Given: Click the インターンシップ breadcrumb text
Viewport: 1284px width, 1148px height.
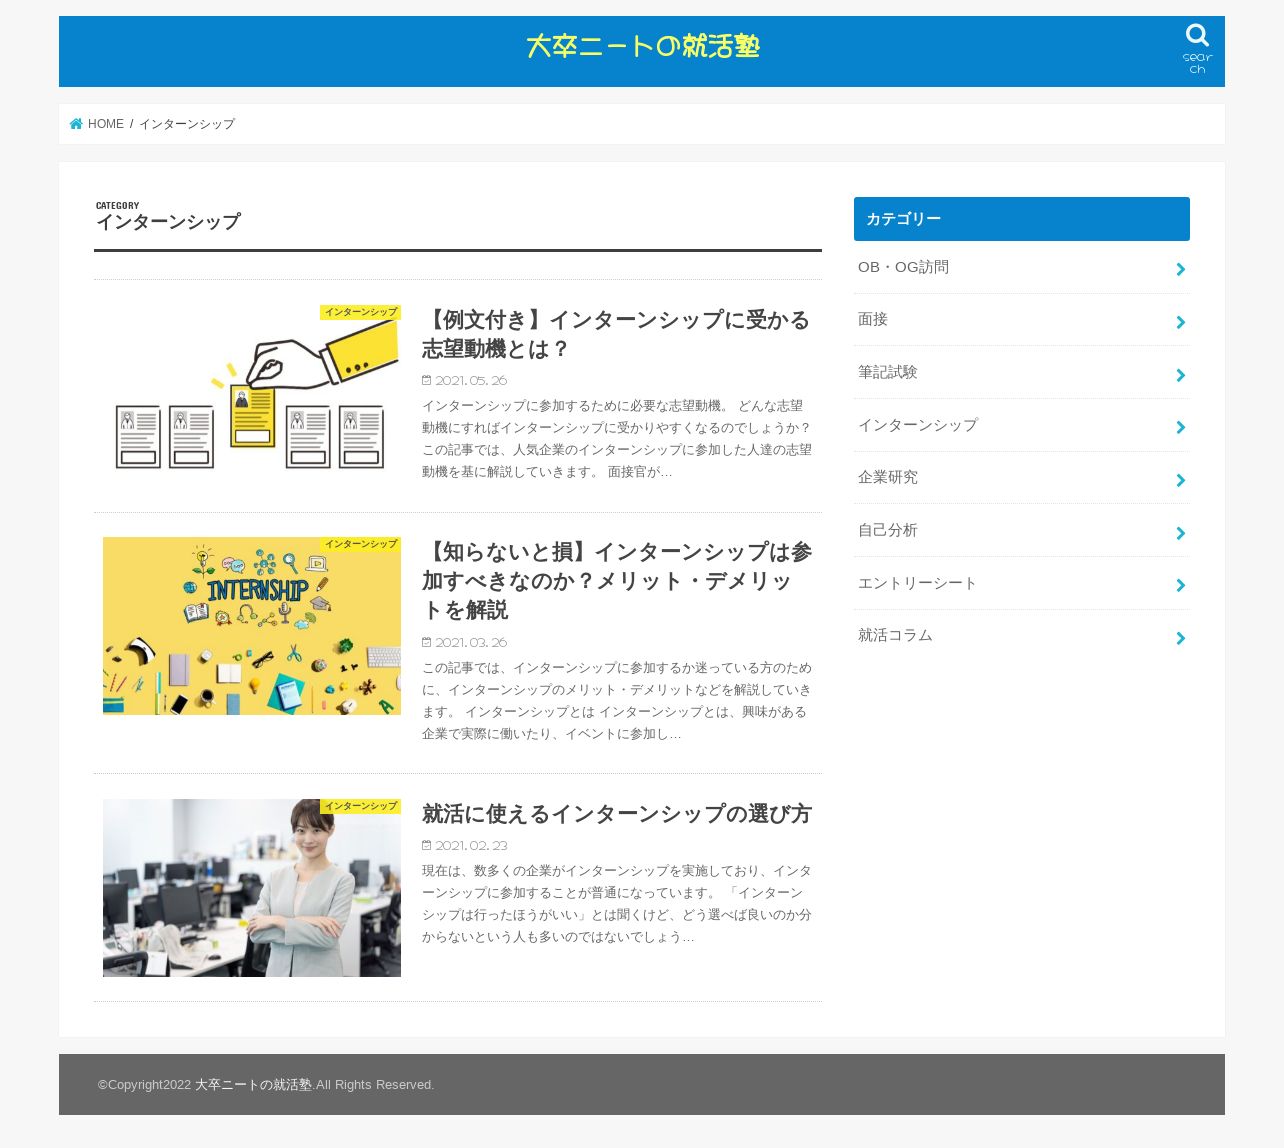Looking at the screenshot, I should point(187,124).
